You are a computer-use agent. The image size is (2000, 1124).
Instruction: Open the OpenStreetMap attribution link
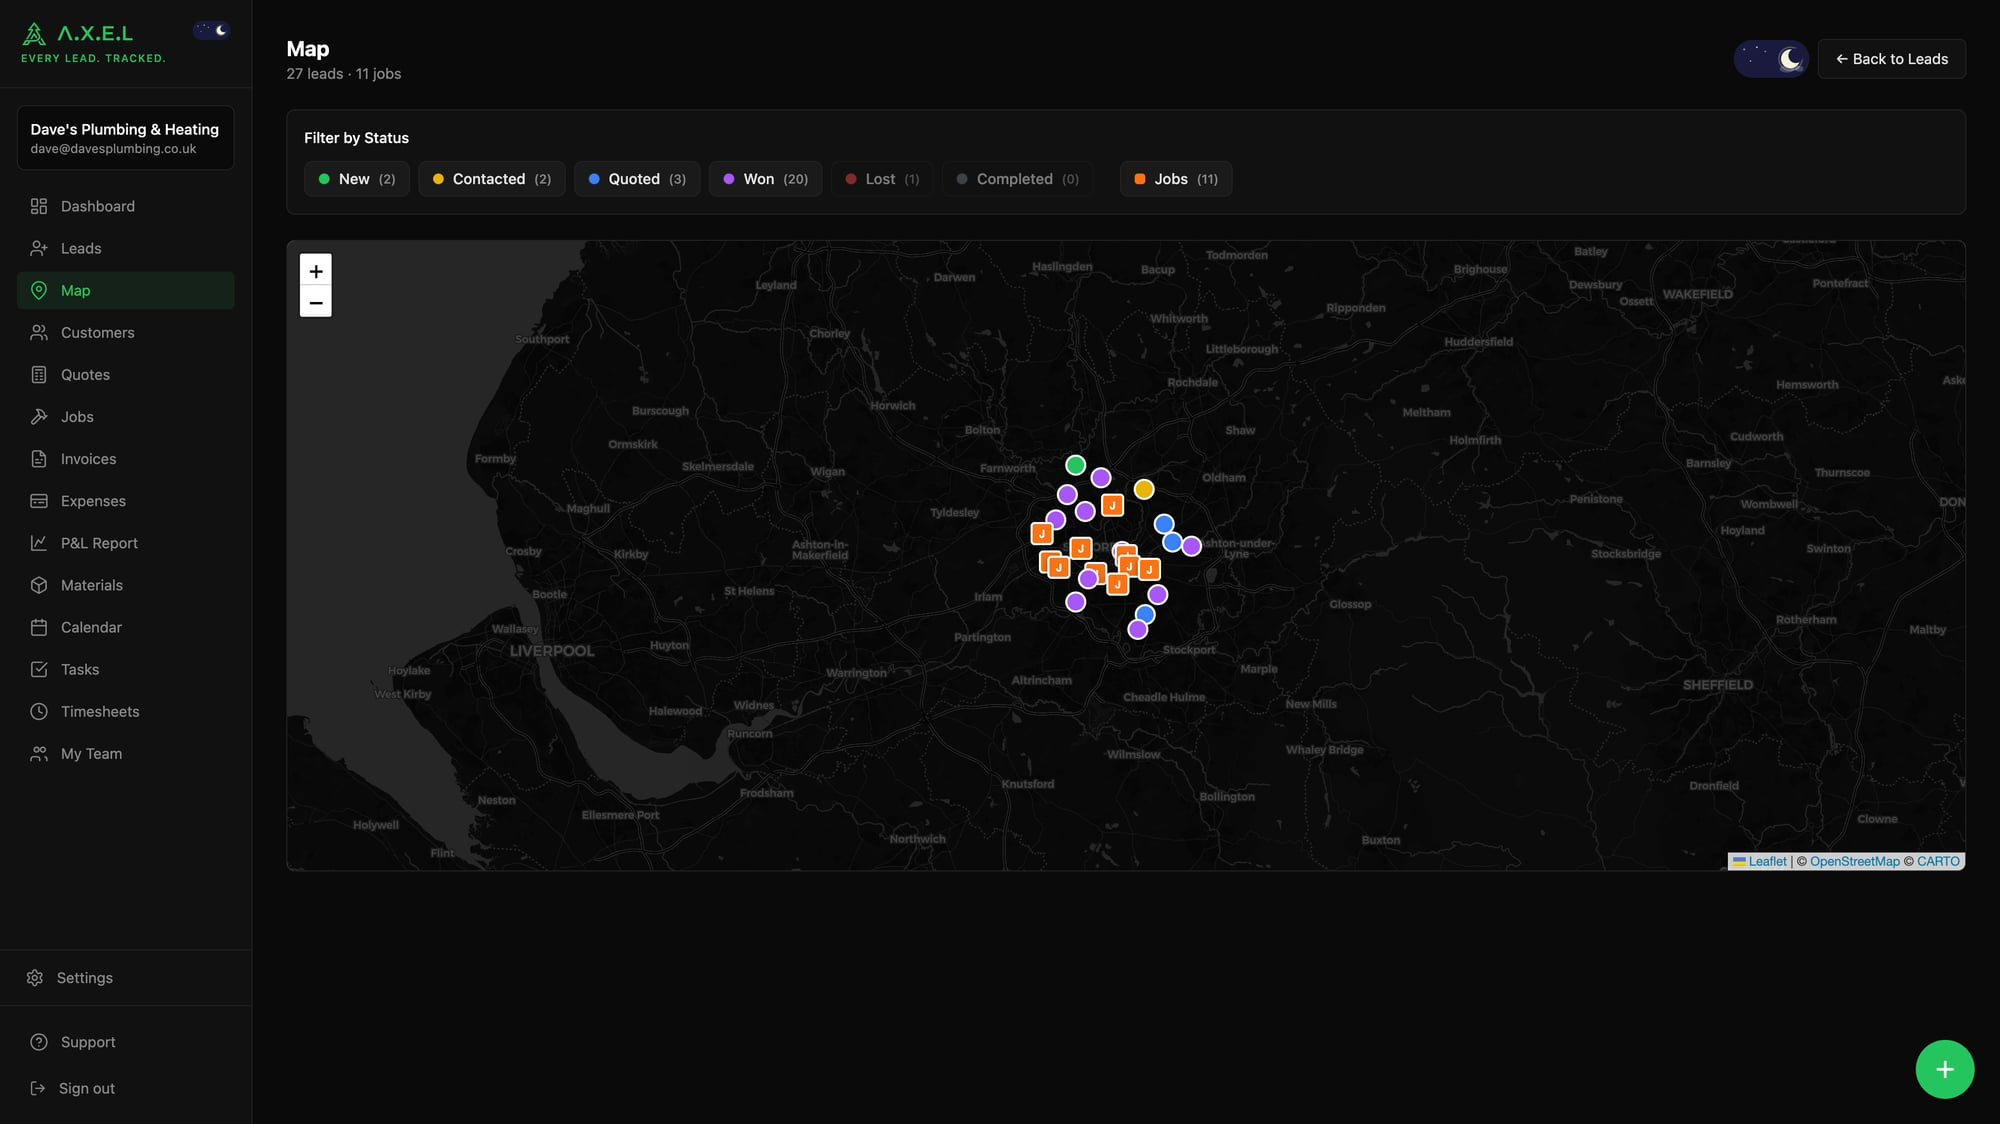(x=1854, y=861)
